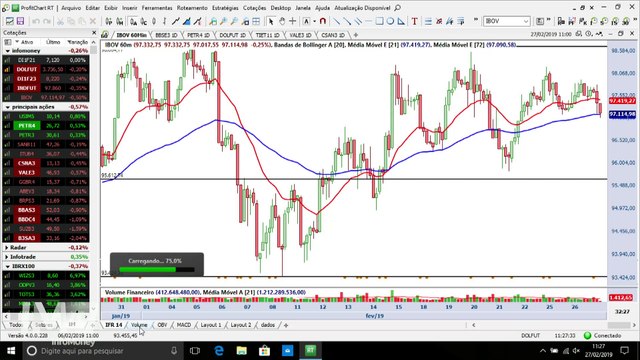640x360 pixels.
Task: Click the grey X delete icon
Action: point(93,21)
